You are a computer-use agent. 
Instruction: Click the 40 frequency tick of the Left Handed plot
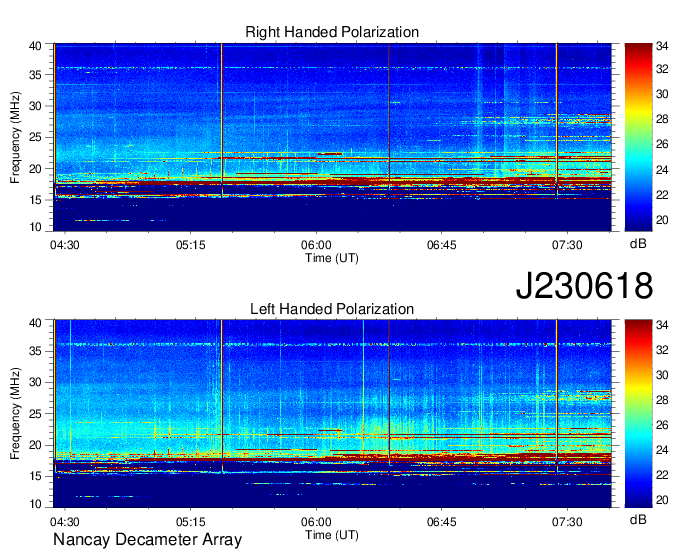(x=35, y=322)
